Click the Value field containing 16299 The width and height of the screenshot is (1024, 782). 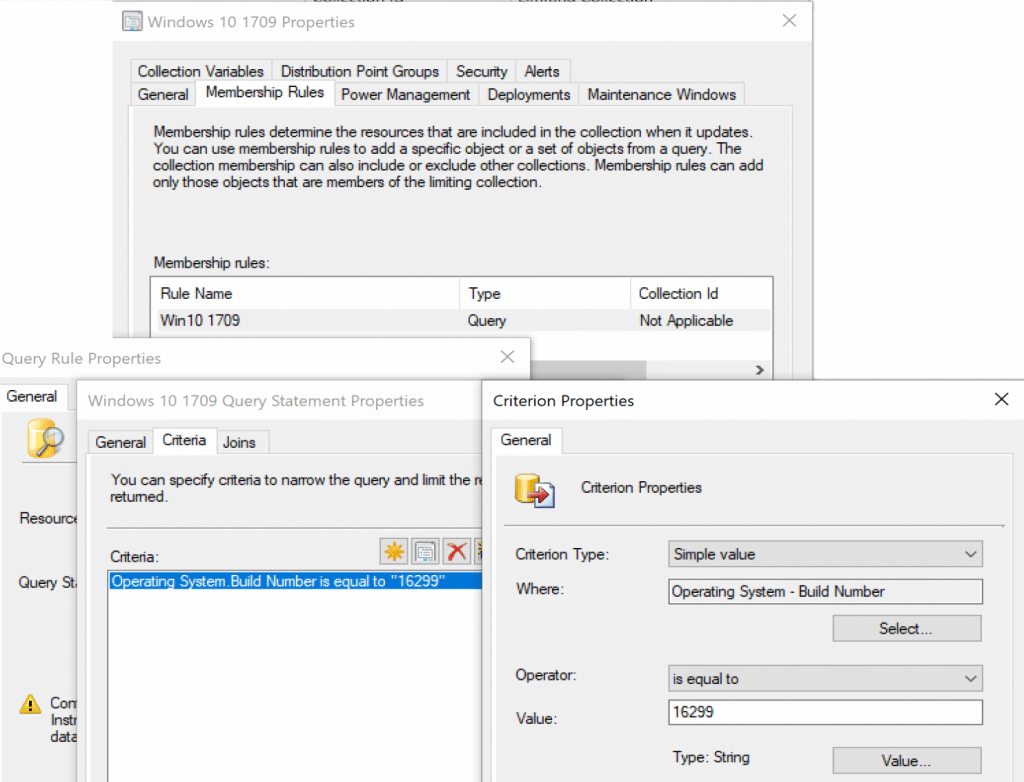(825, 712)
